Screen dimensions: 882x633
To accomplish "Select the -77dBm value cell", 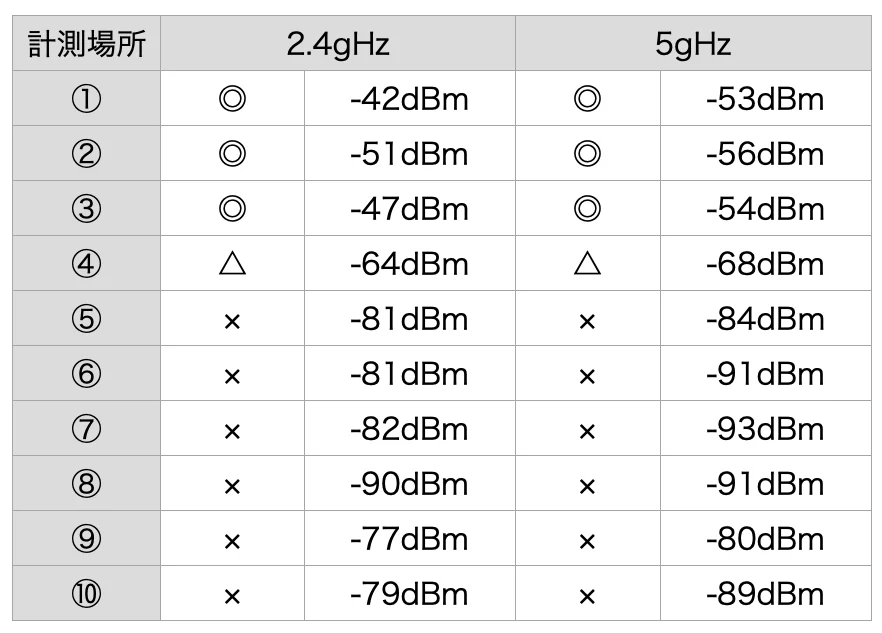I will pos(409,540).
